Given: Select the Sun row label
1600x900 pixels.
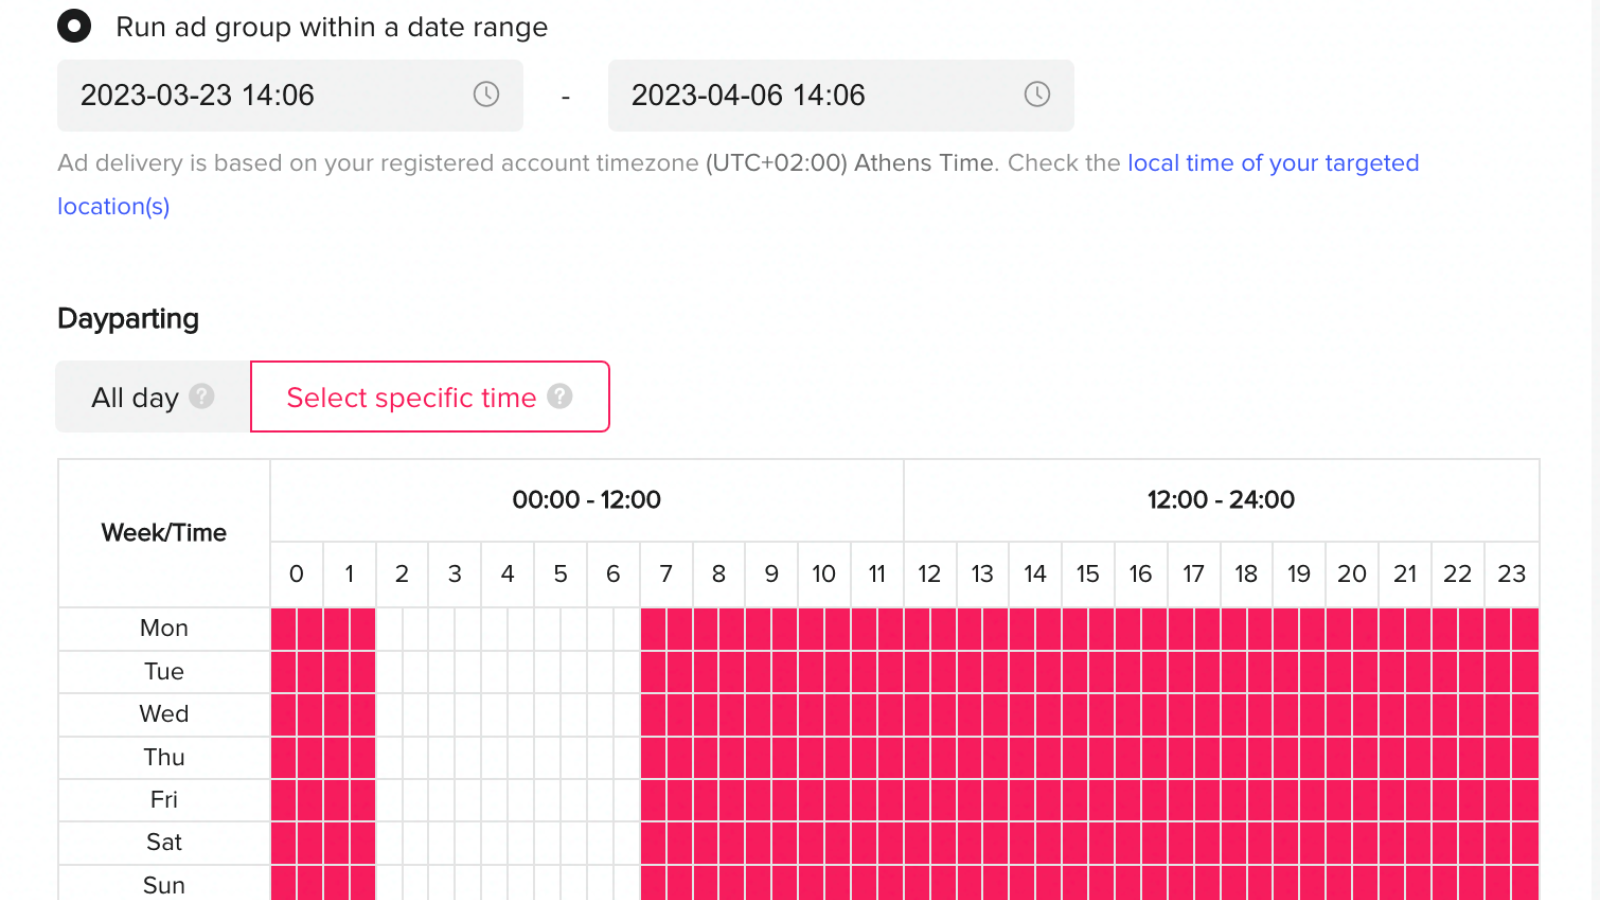Looking at the screenshot, I should coord(164,885).
